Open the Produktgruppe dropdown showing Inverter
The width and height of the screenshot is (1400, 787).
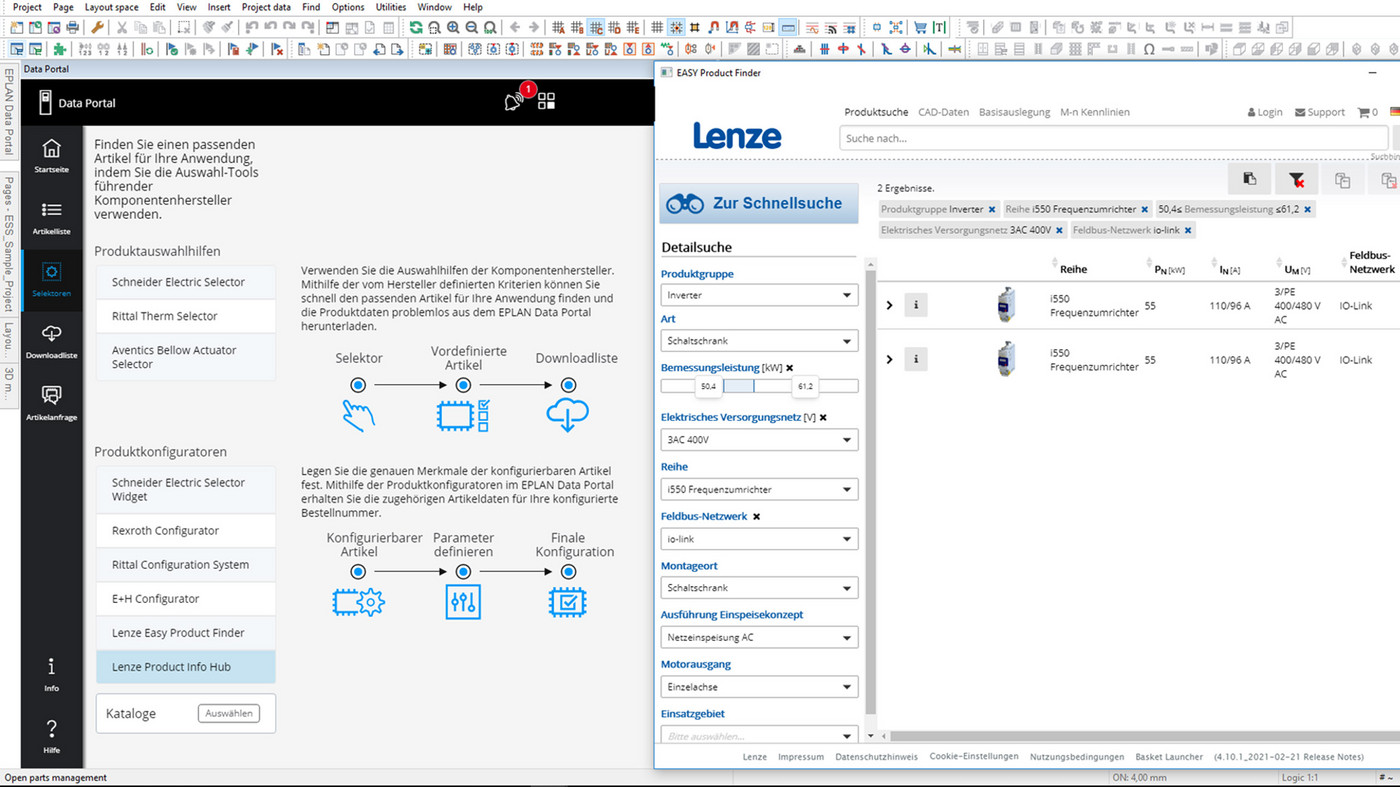pos(758,294)
